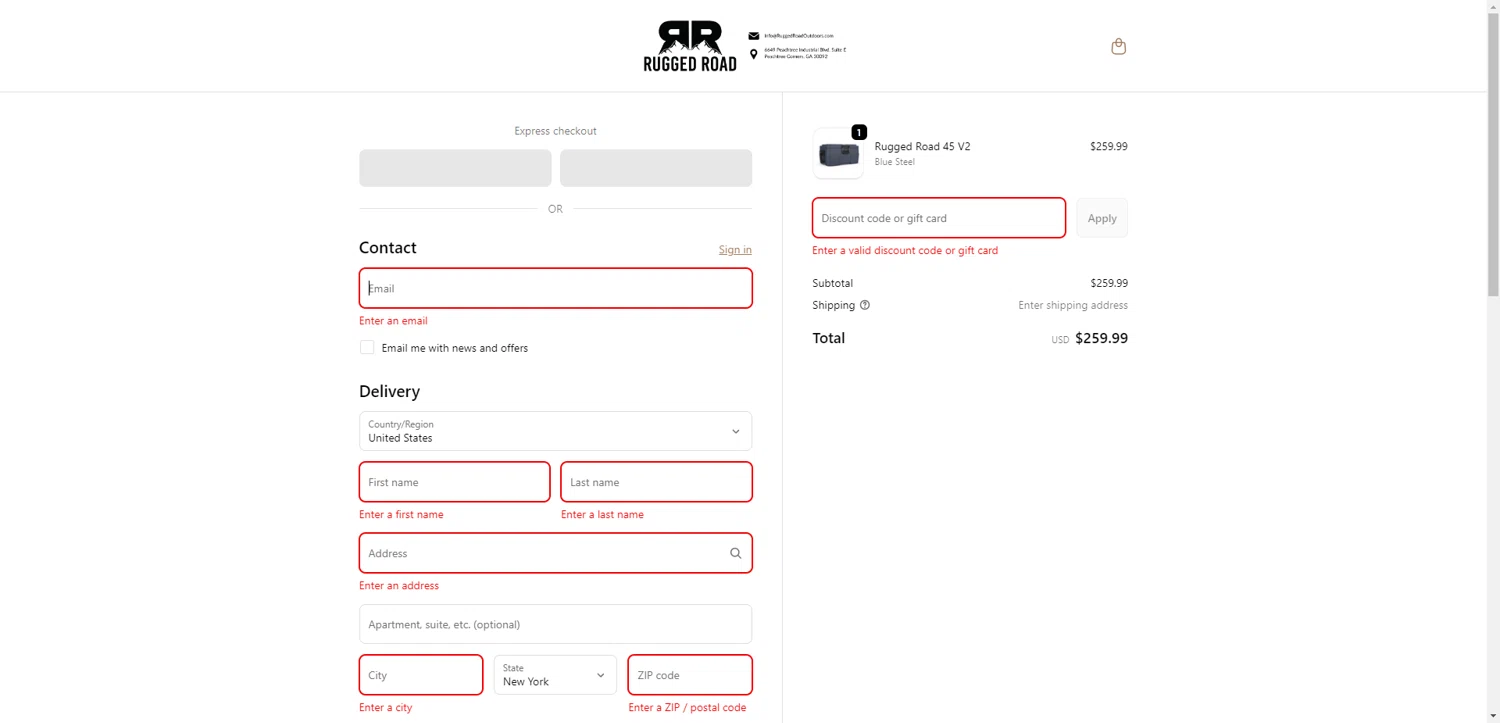Click the Sign in link
The width and height of the screenshot is (1500, 723).
(735, 250)
